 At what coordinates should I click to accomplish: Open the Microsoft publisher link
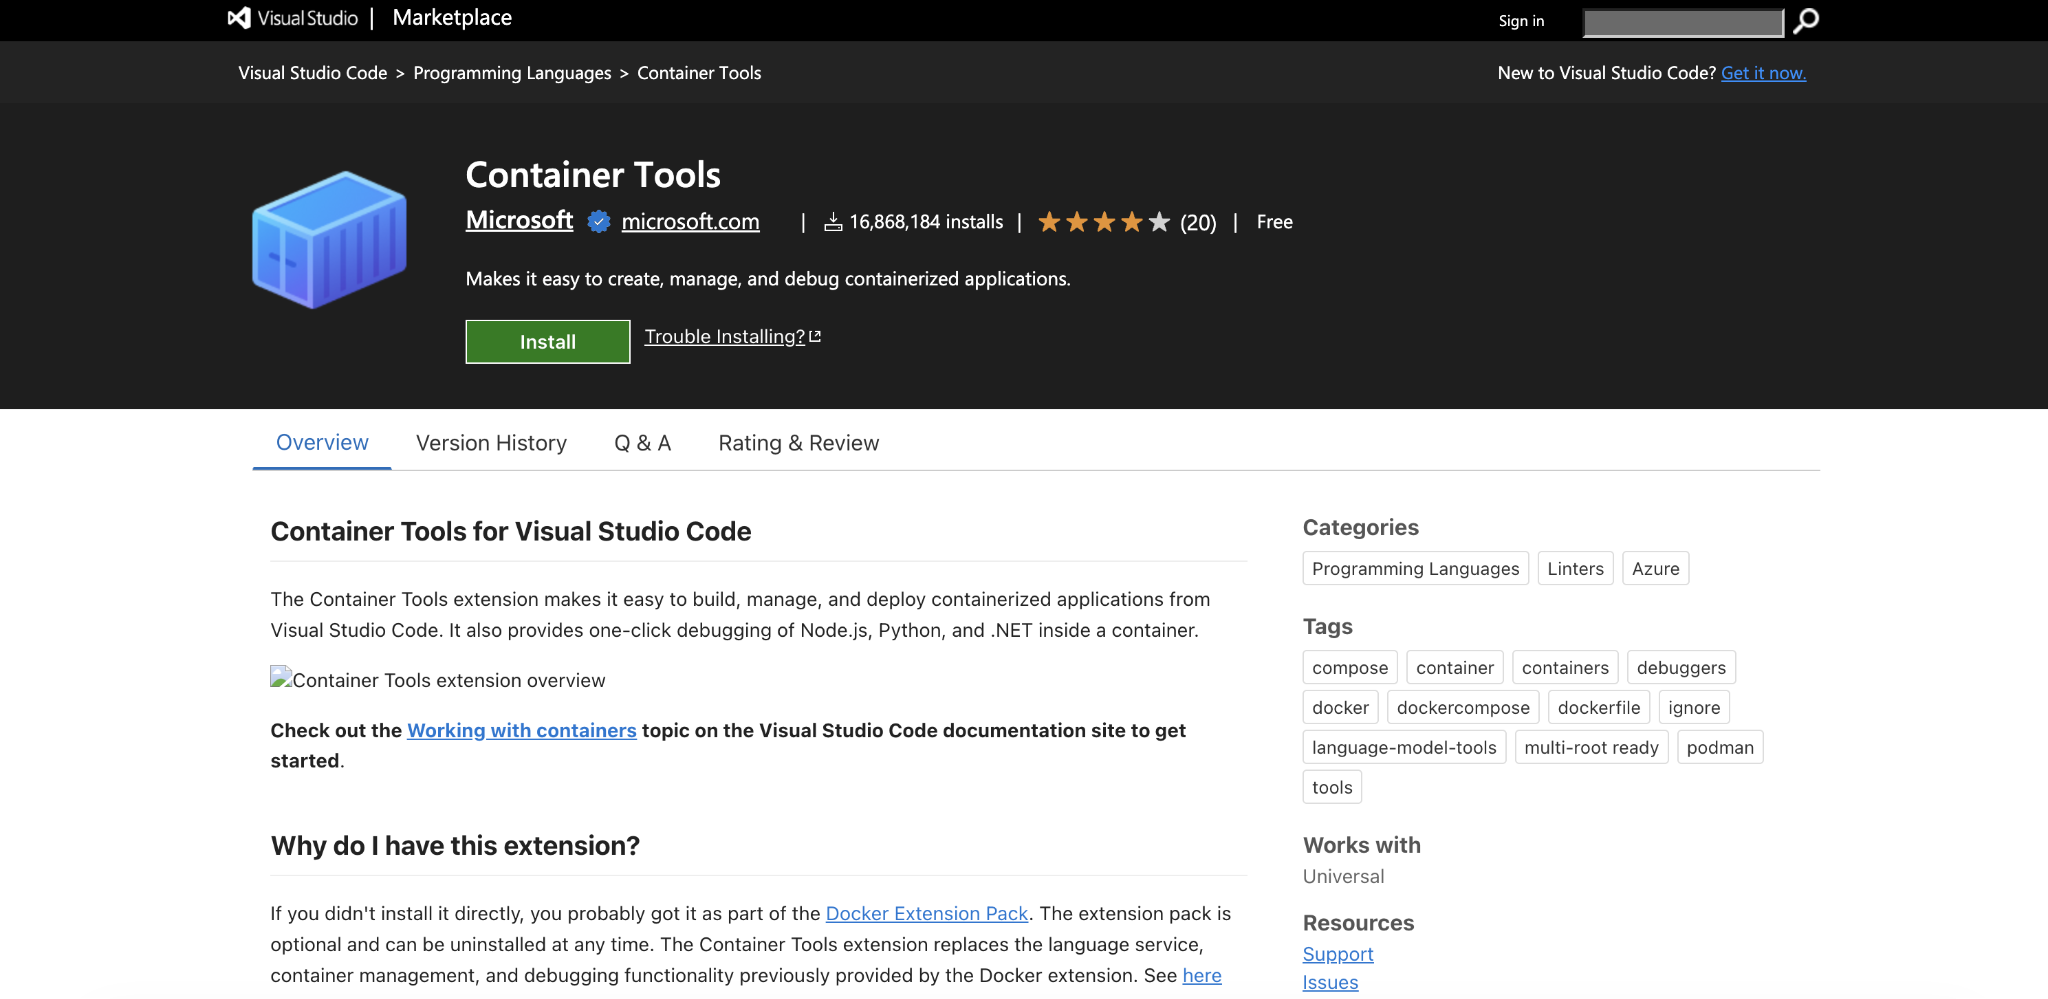pos(519,220)
